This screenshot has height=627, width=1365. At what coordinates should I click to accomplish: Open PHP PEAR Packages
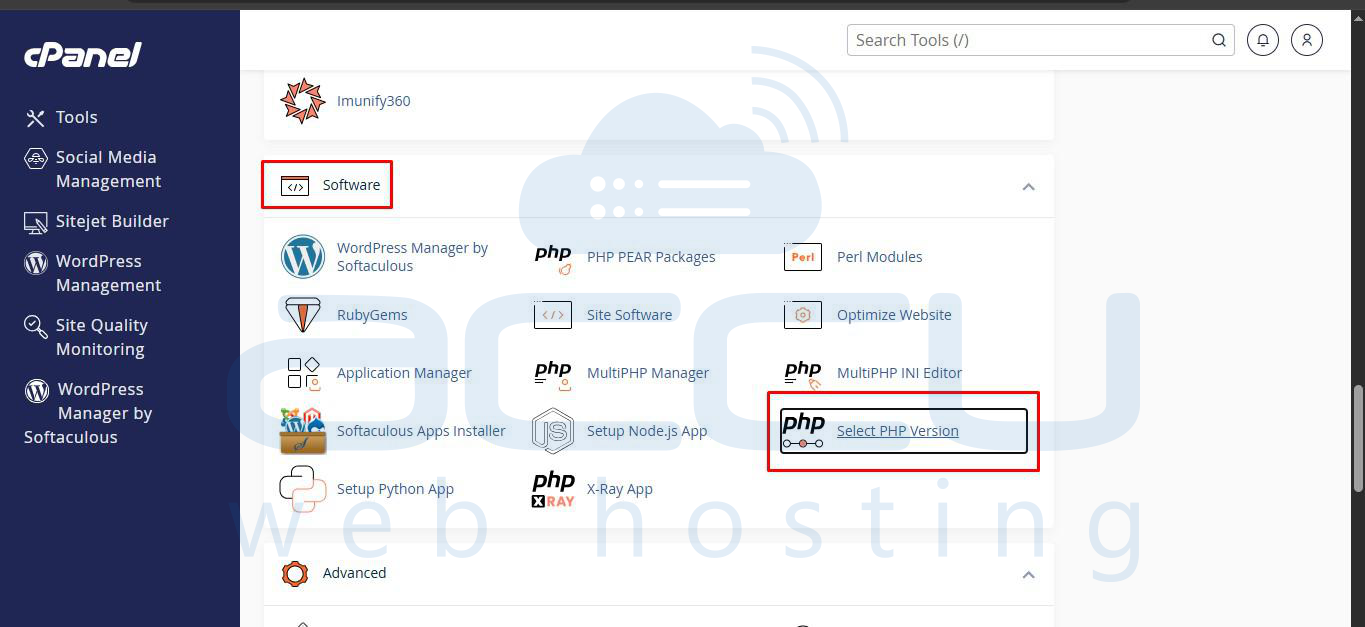click(x=651, y=257)
